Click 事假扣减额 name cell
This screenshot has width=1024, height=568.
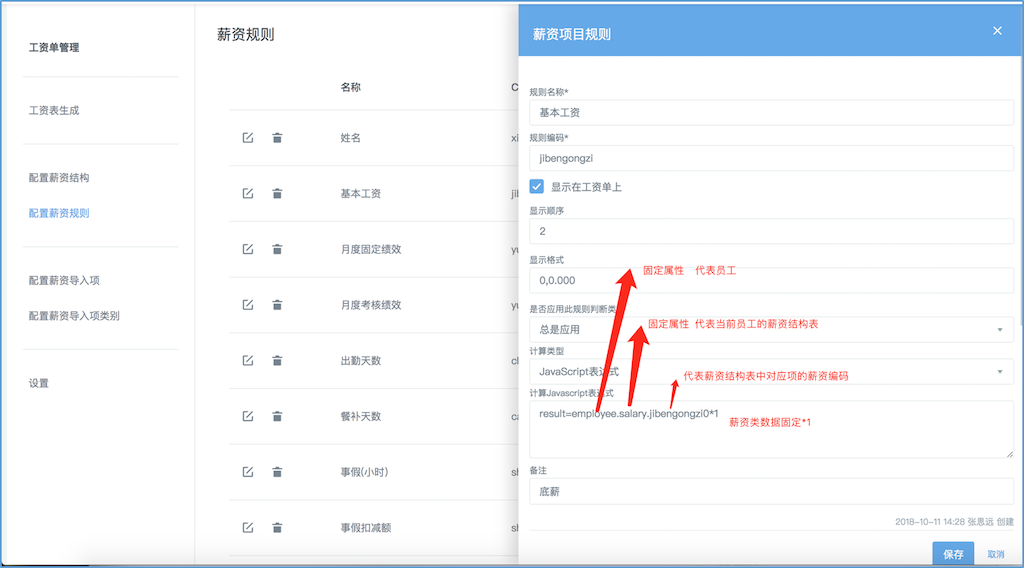366,528
